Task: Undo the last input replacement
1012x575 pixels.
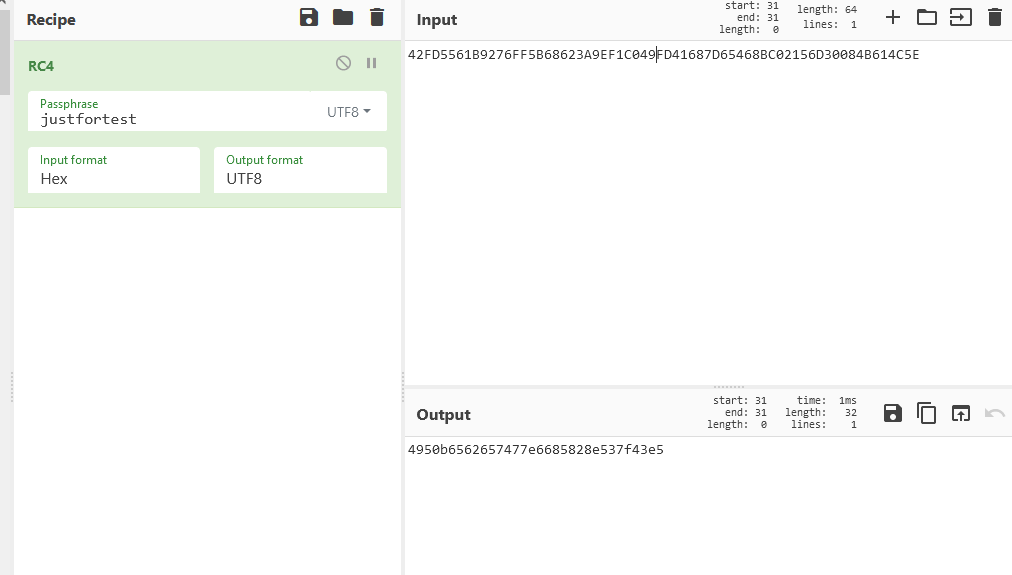Action: (x=994, y=413)
